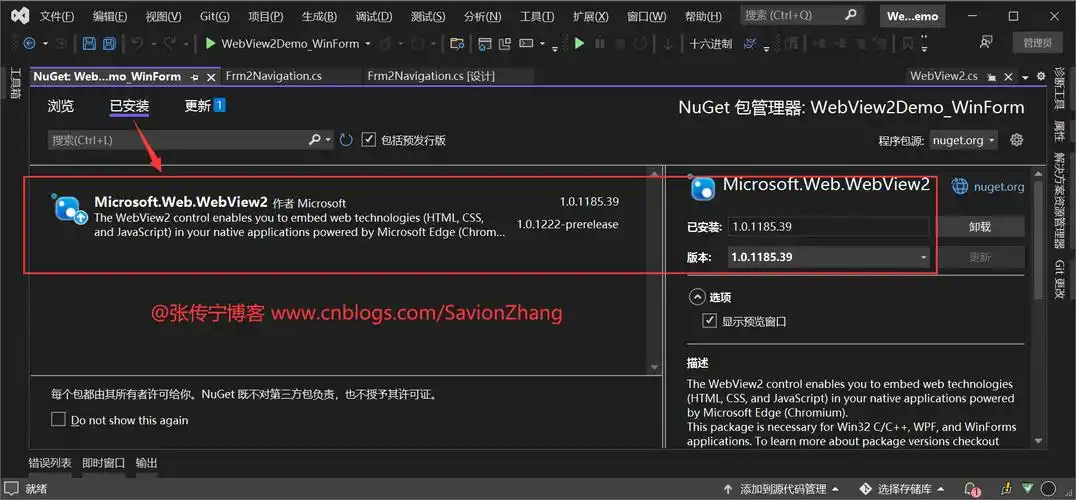Close the WebView2.cs preview tab
The width and height of the screenshot is (1076, 500).
[x=1008, y=77]
